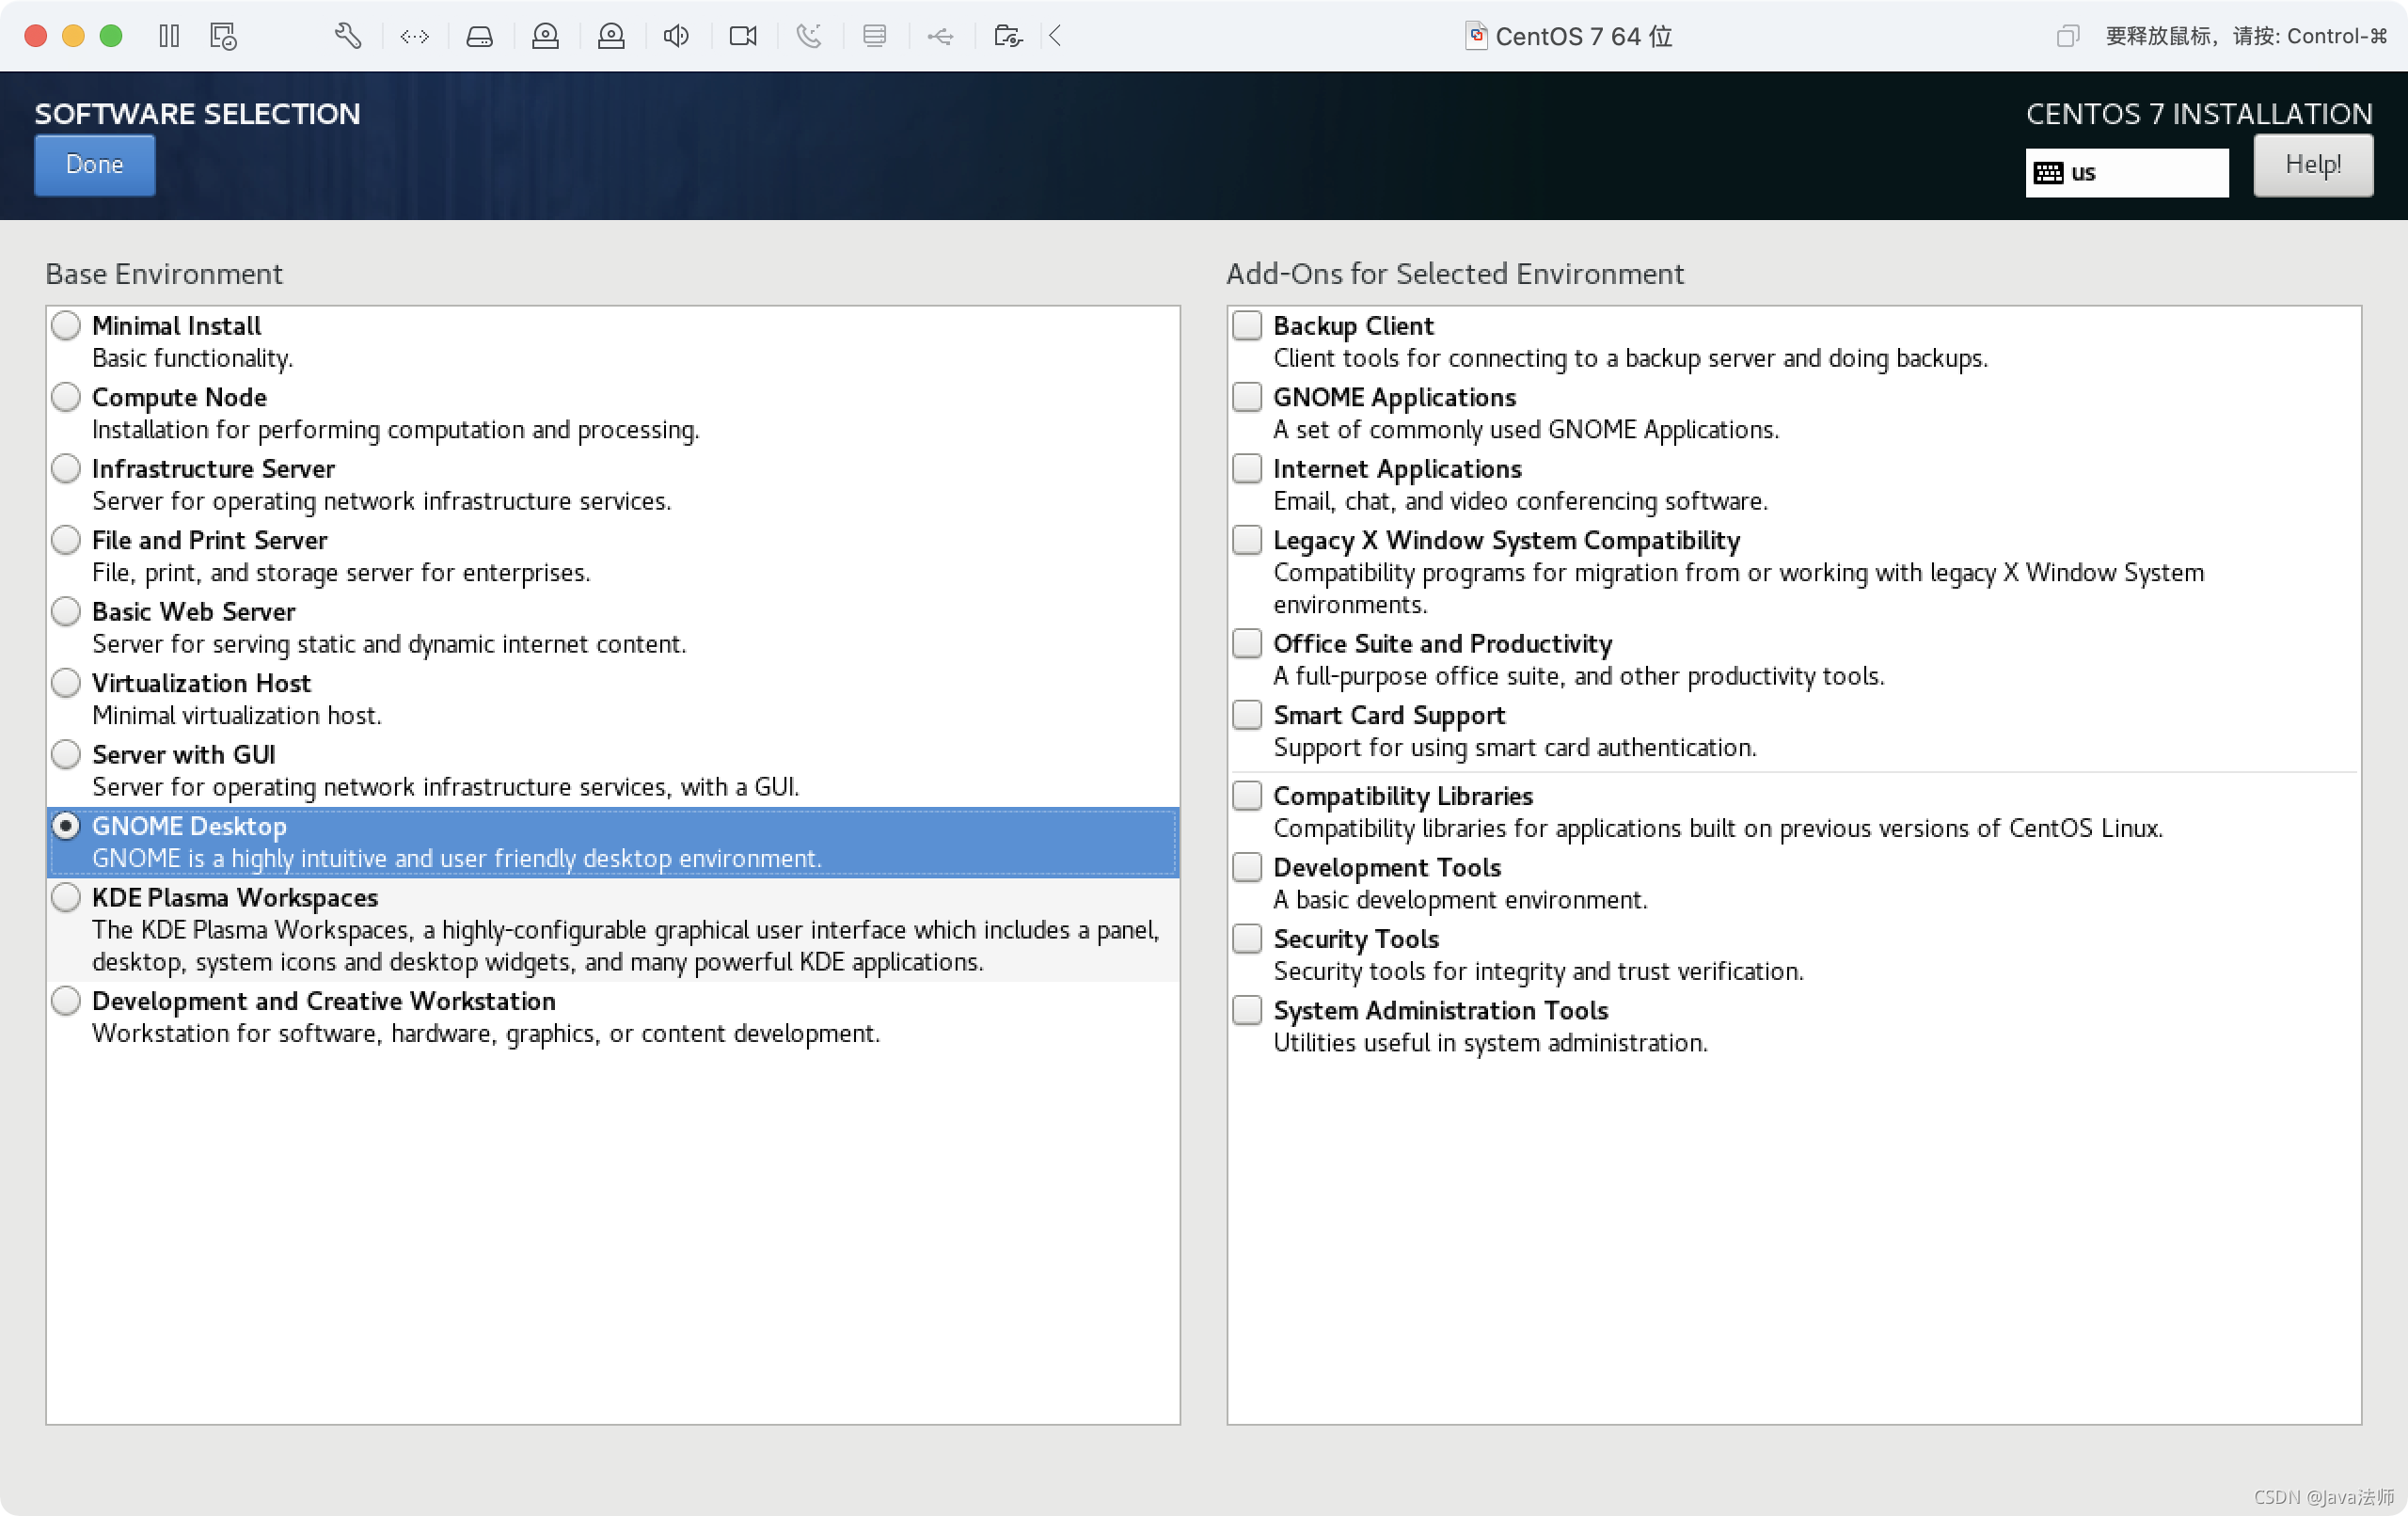Click the camera toolbar icon
Image resolution: width=2408 pixels, height=1516 pixels.
tap(743, 37)
